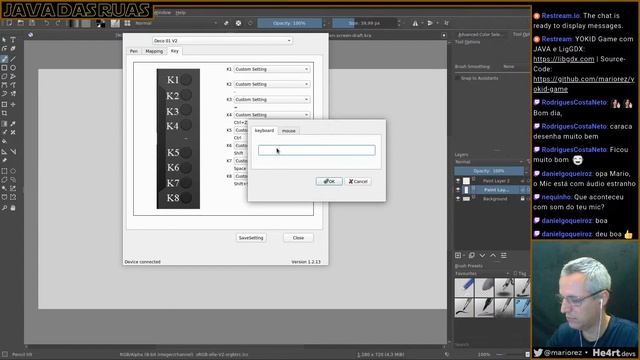Image resolution: width=640 pixels, height=360 pixels.
Task: Adjust the toolbar Opacity slider
Action: [289, 23]
